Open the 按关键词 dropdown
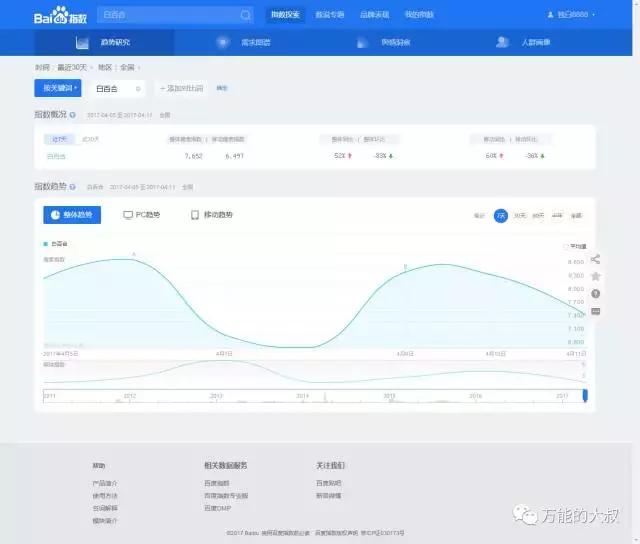This screenshot has height=544, width=640. tap(58, 89)
